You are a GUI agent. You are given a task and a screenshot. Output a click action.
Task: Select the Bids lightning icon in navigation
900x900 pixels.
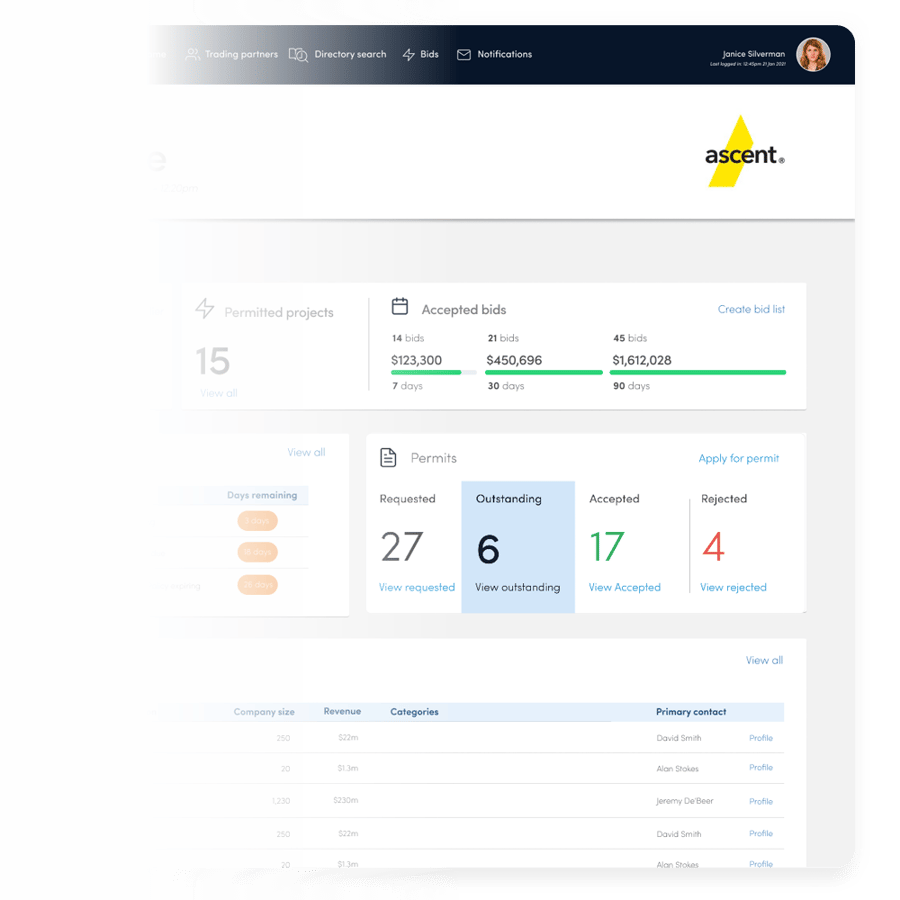click(408, 55)
